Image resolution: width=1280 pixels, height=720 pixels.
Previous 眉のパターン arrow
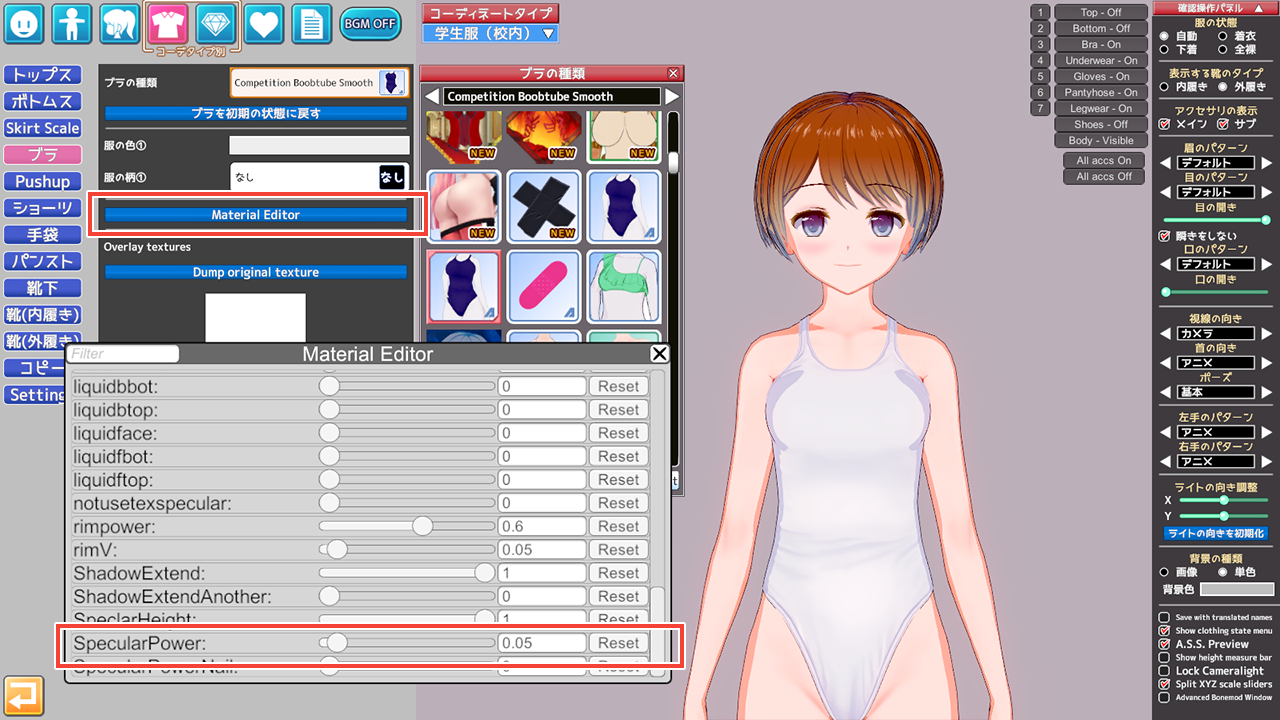1165,163
